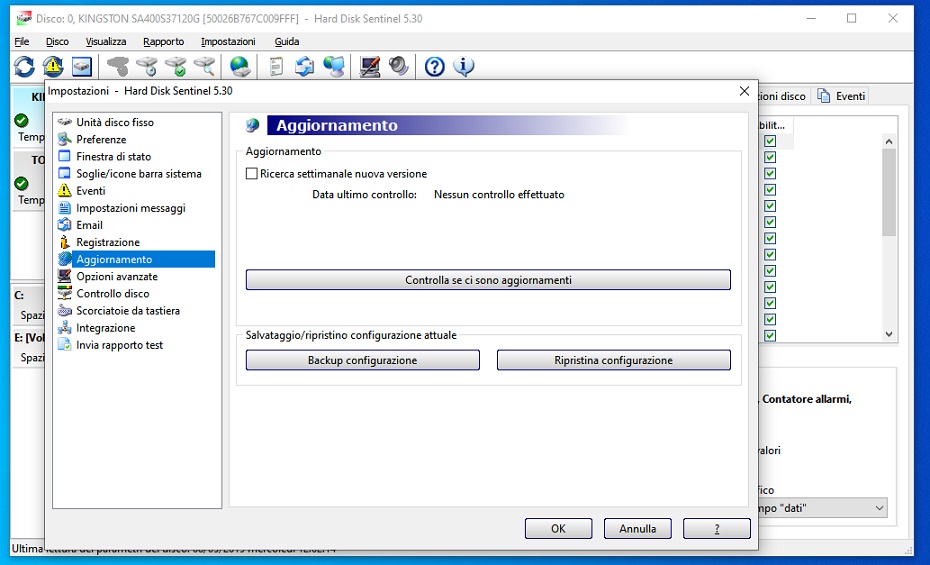This screenshot has height=565, width=930.
Task: Click Controlla se ci sono aggiornamenti button
Action: tap(488, 280)
